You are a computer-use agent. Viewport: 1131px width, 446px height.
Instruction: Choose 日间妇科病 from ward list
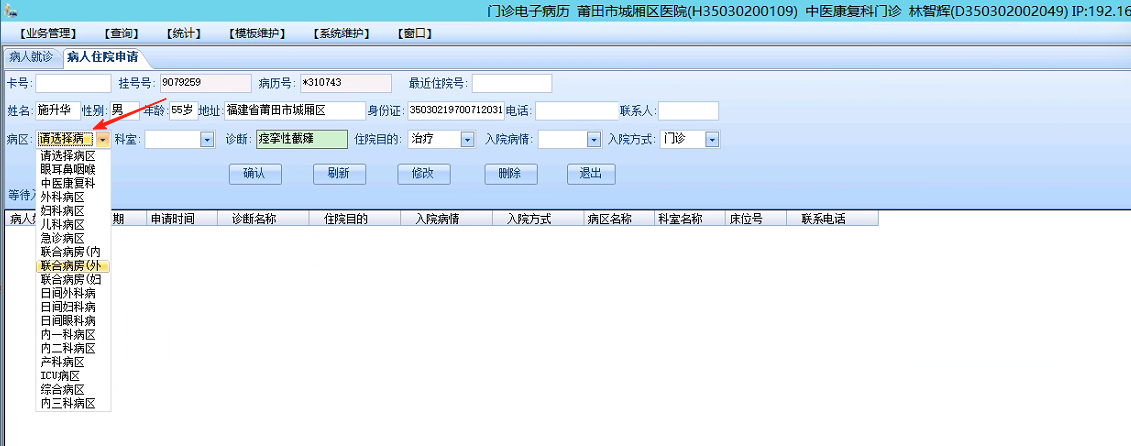[x=73, y=307]
